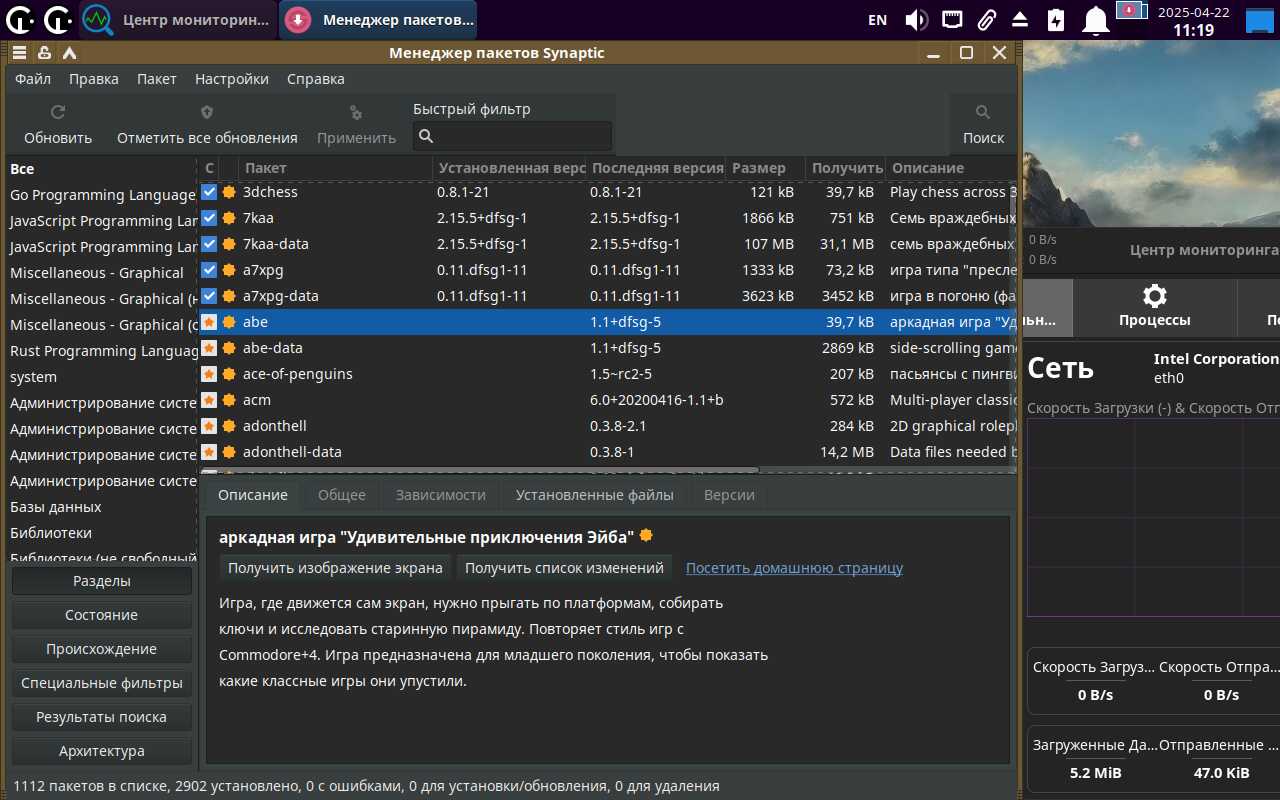1280x800 pixels.
Task: Toggle the status checkbox for package 3dchess
Action: pos(209,192)
